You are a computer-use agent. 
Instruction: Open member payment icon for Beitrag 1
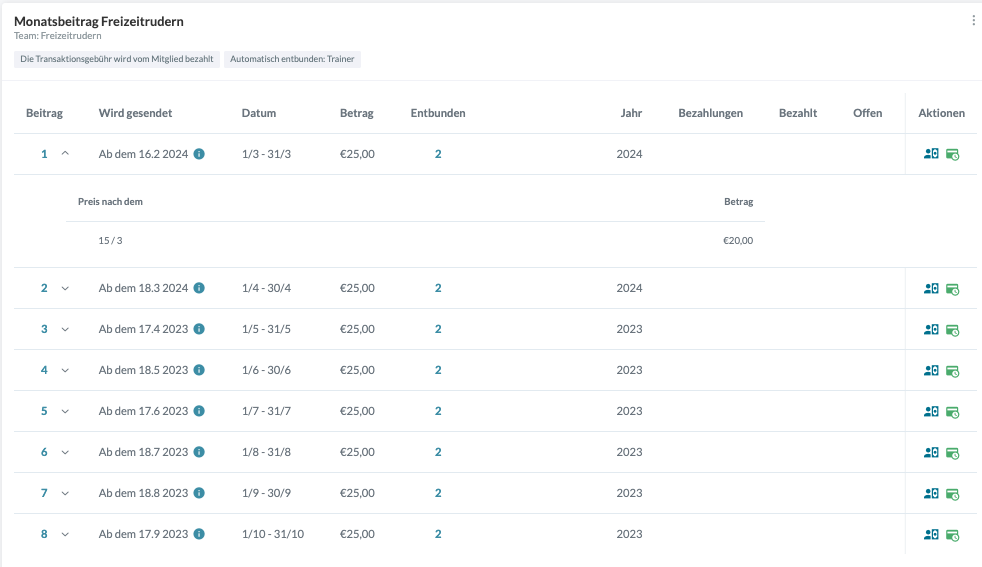pos(931,154)
